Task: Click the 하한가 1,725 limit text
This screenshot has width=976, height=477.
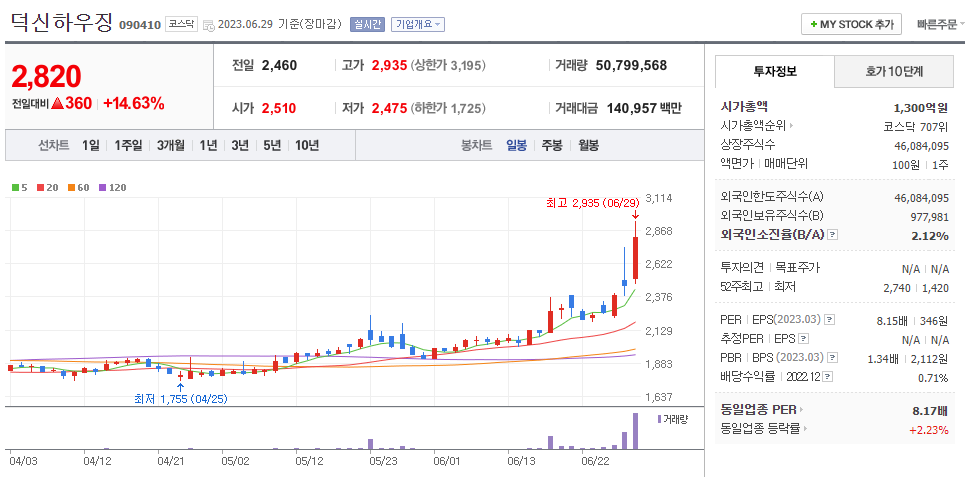Action: coord(448,108)
